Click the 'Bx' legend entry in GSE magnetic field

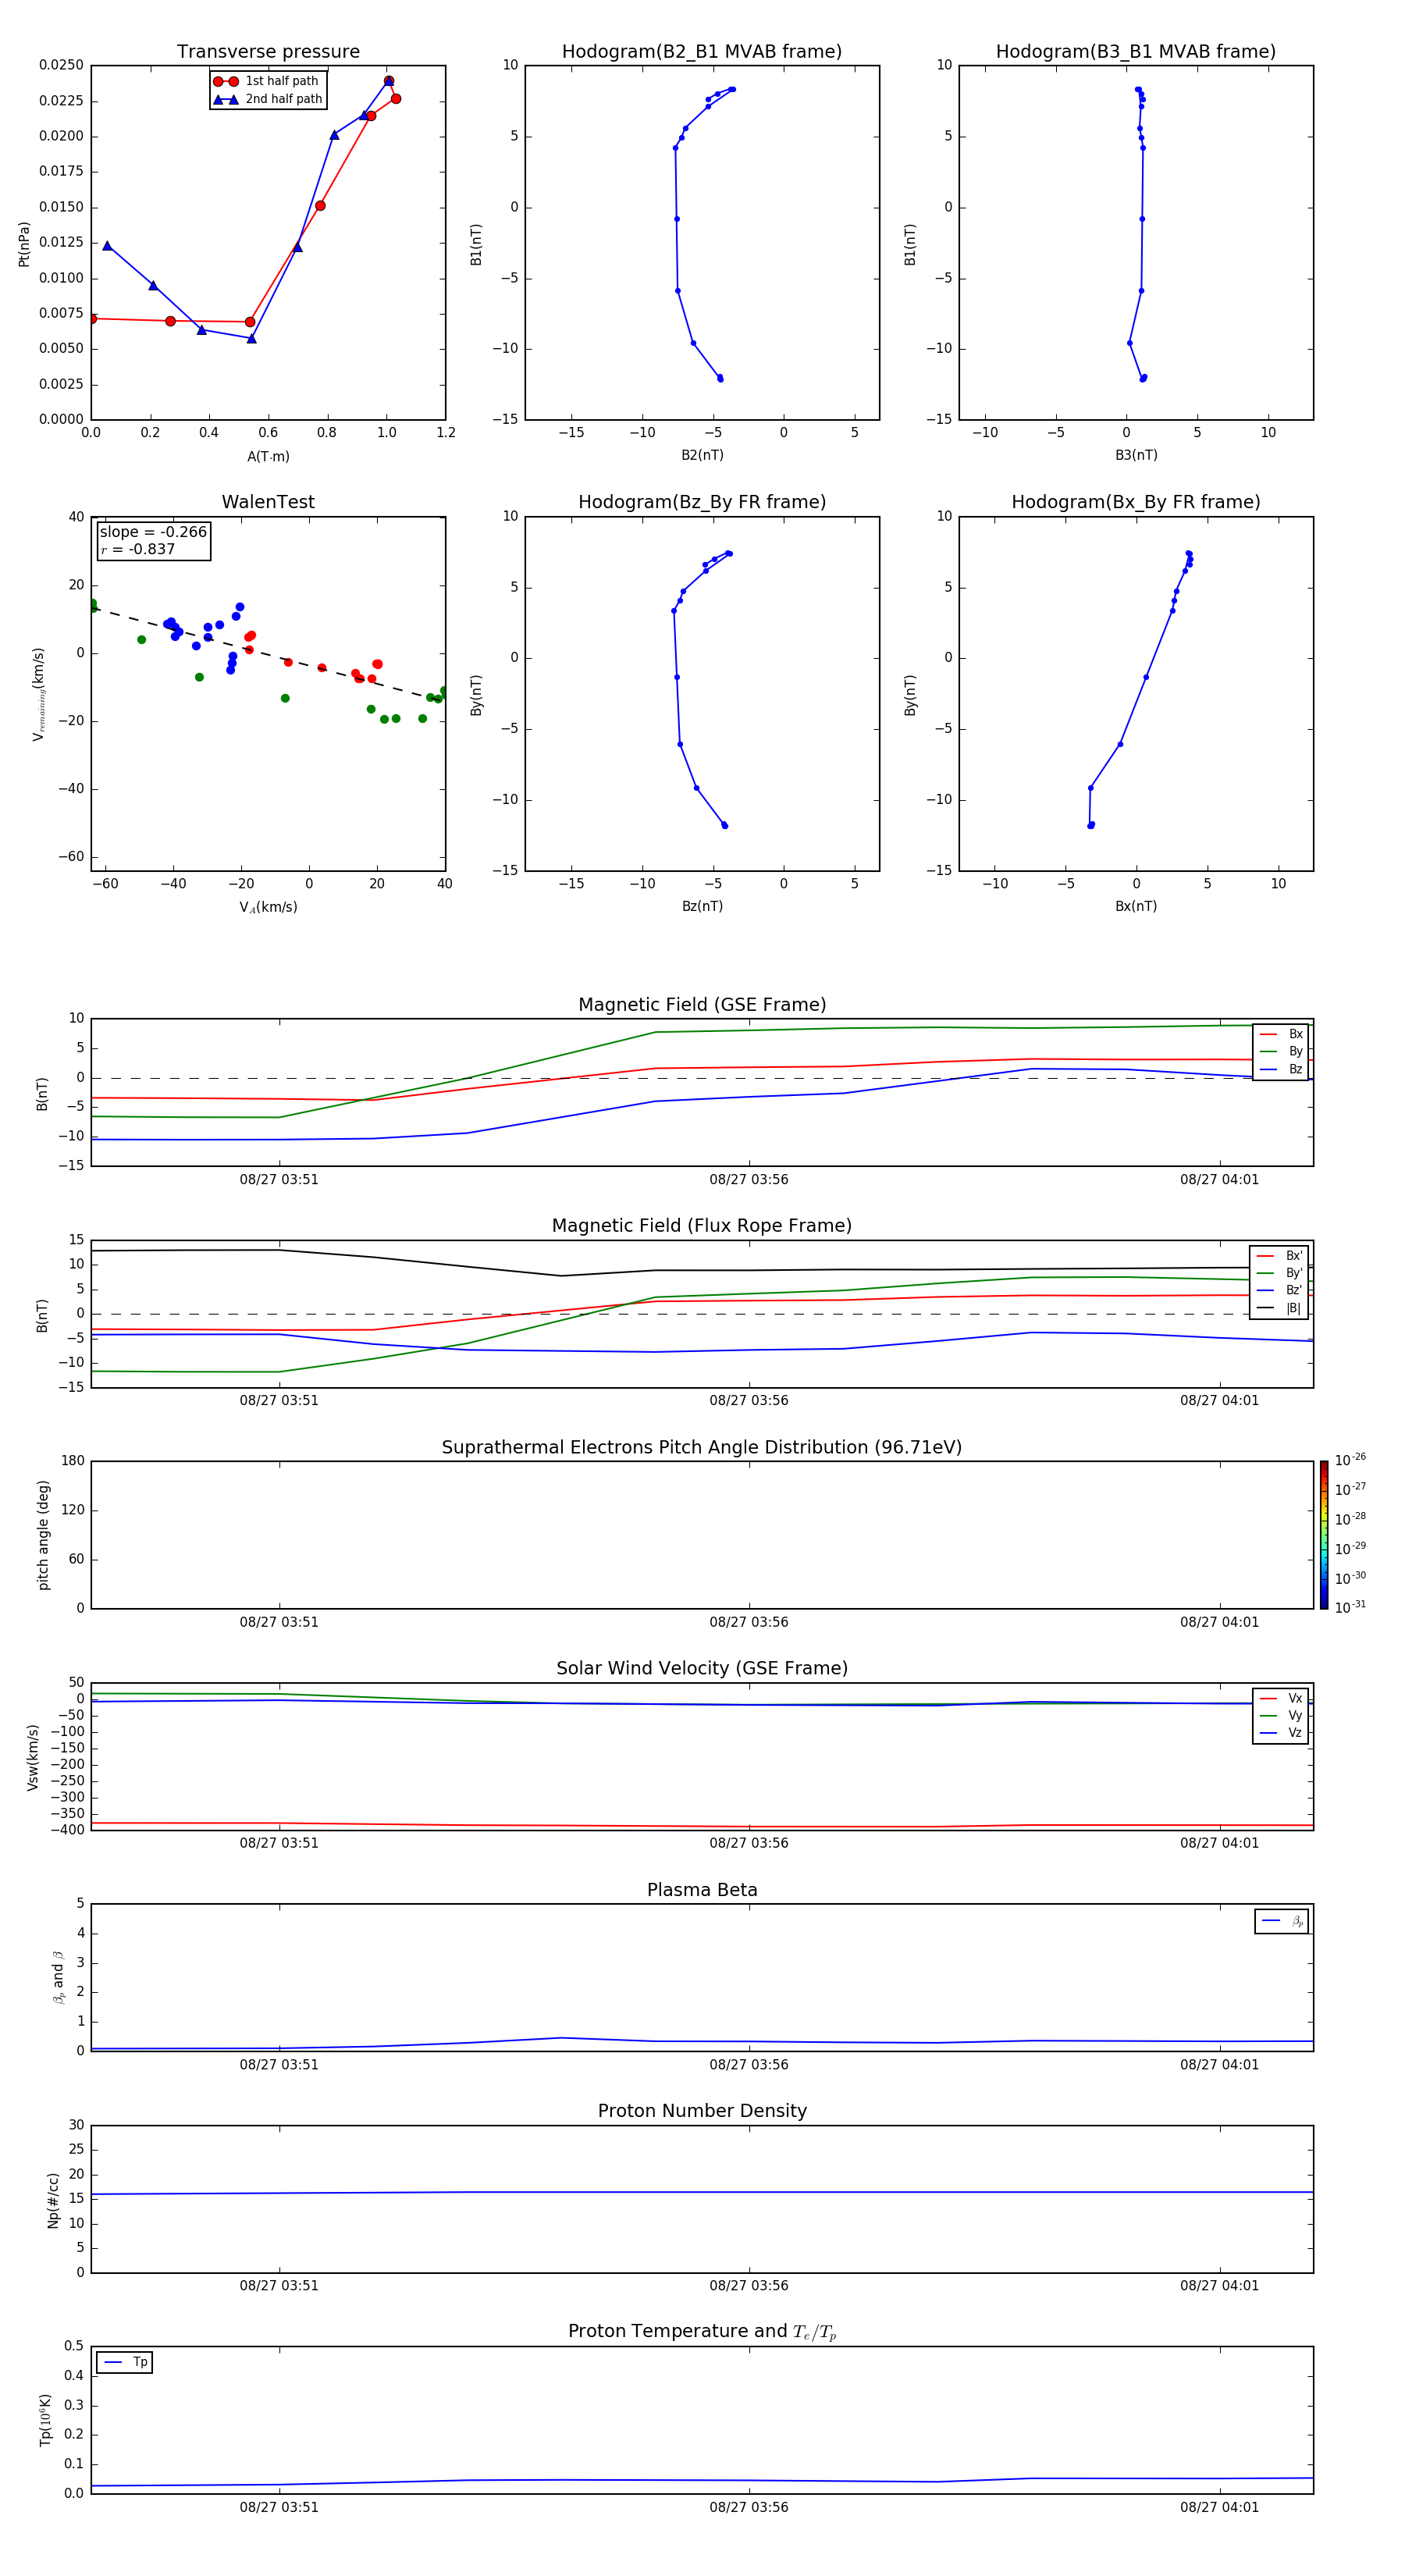pyautogui.click(x=1281, y=1034)
